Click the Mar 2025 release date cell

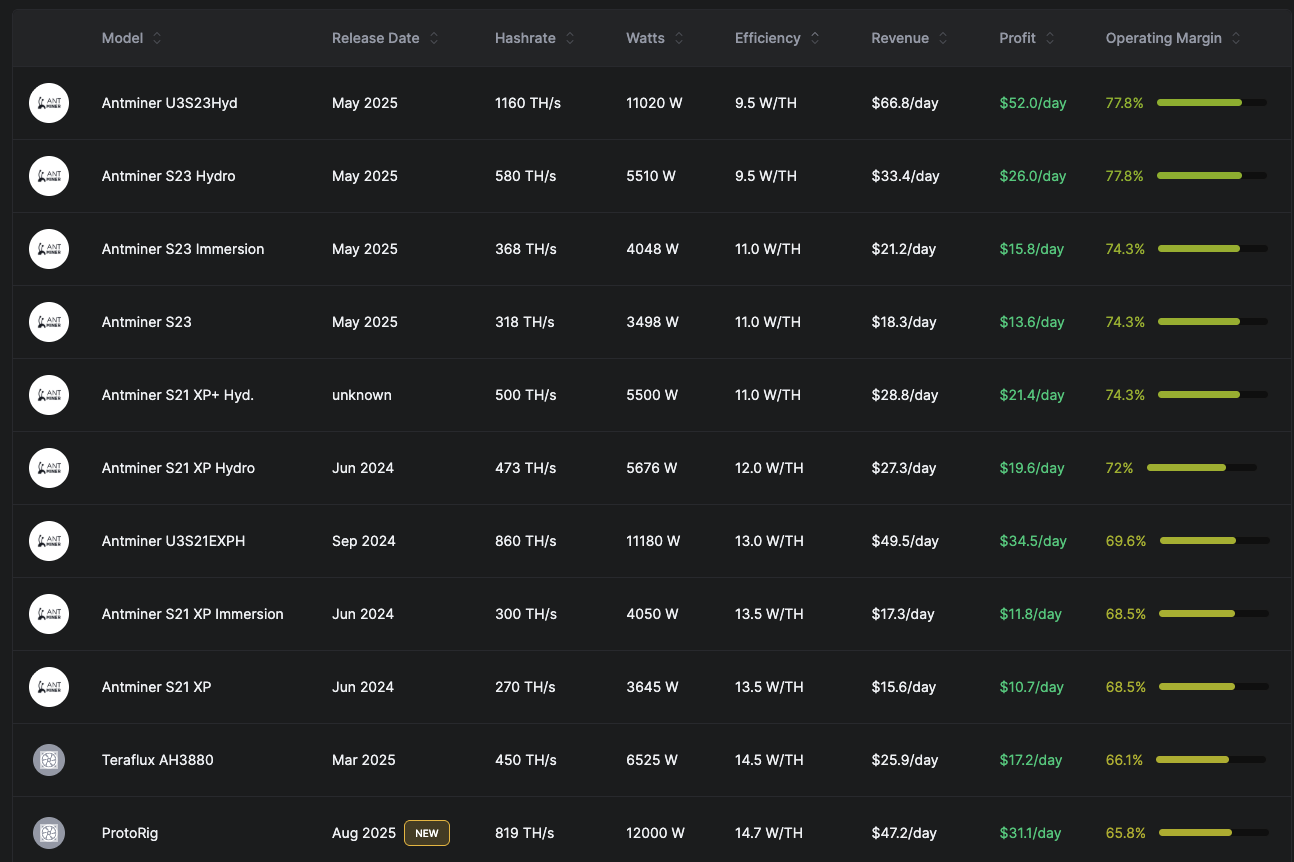[x=364, y=760]
